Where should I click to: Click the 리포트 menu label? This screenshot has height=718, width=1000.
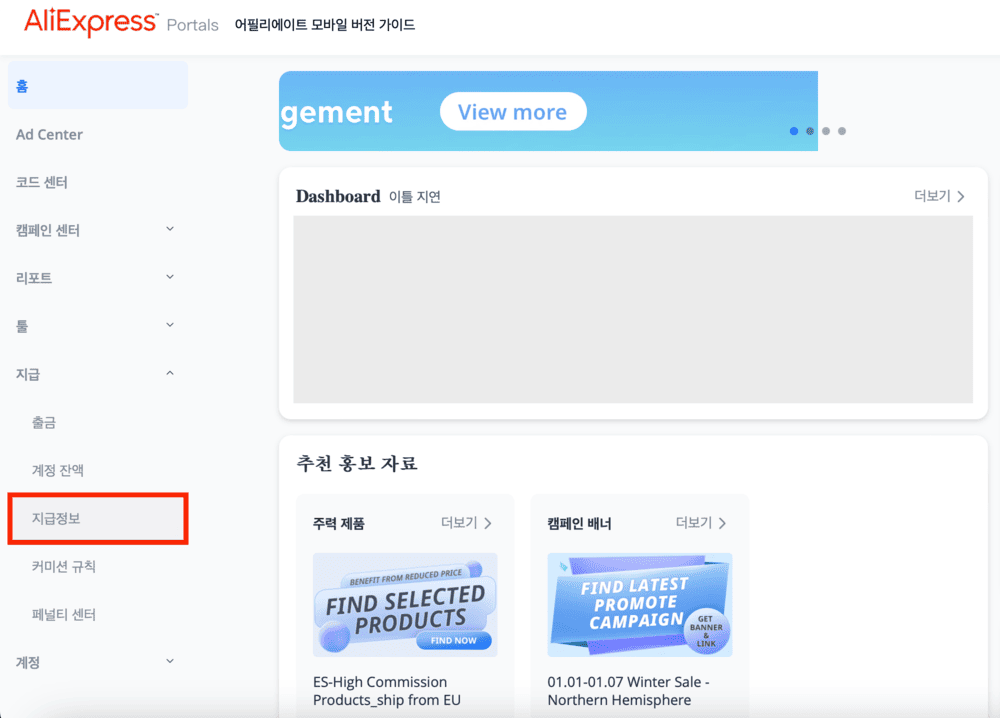pos(34,278)
